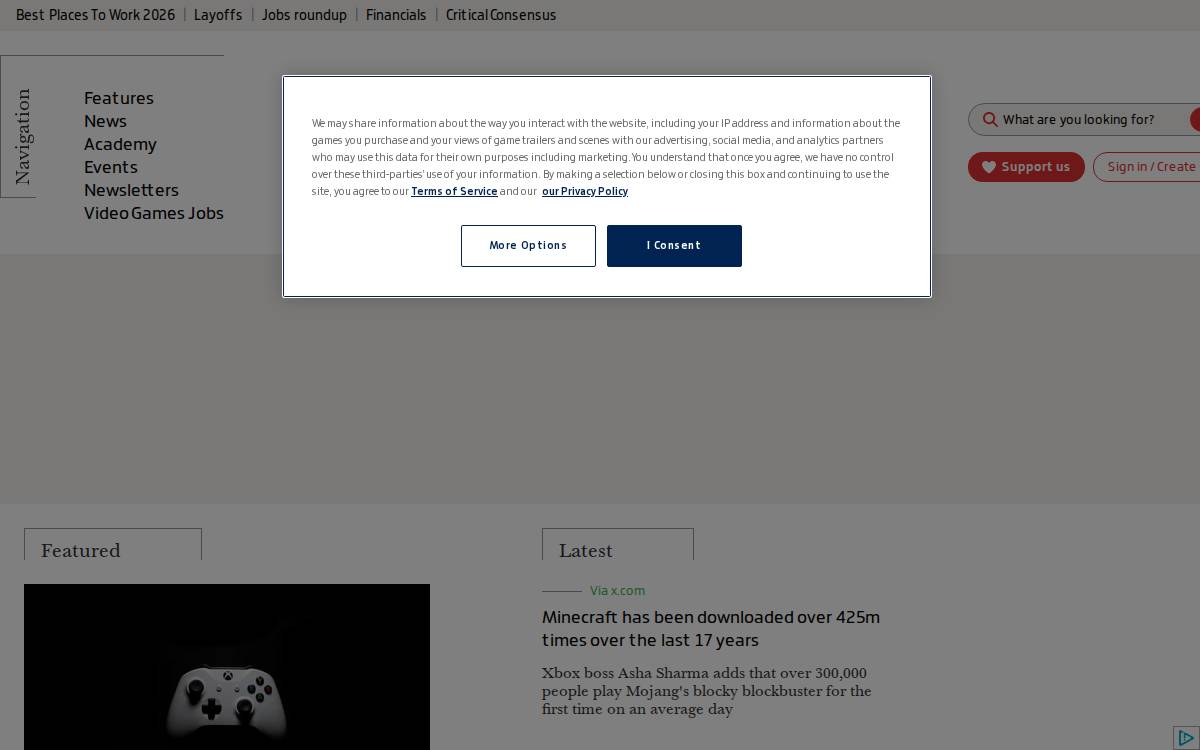
Task: Click the Via x.com source label
Action: coord(617,591)
